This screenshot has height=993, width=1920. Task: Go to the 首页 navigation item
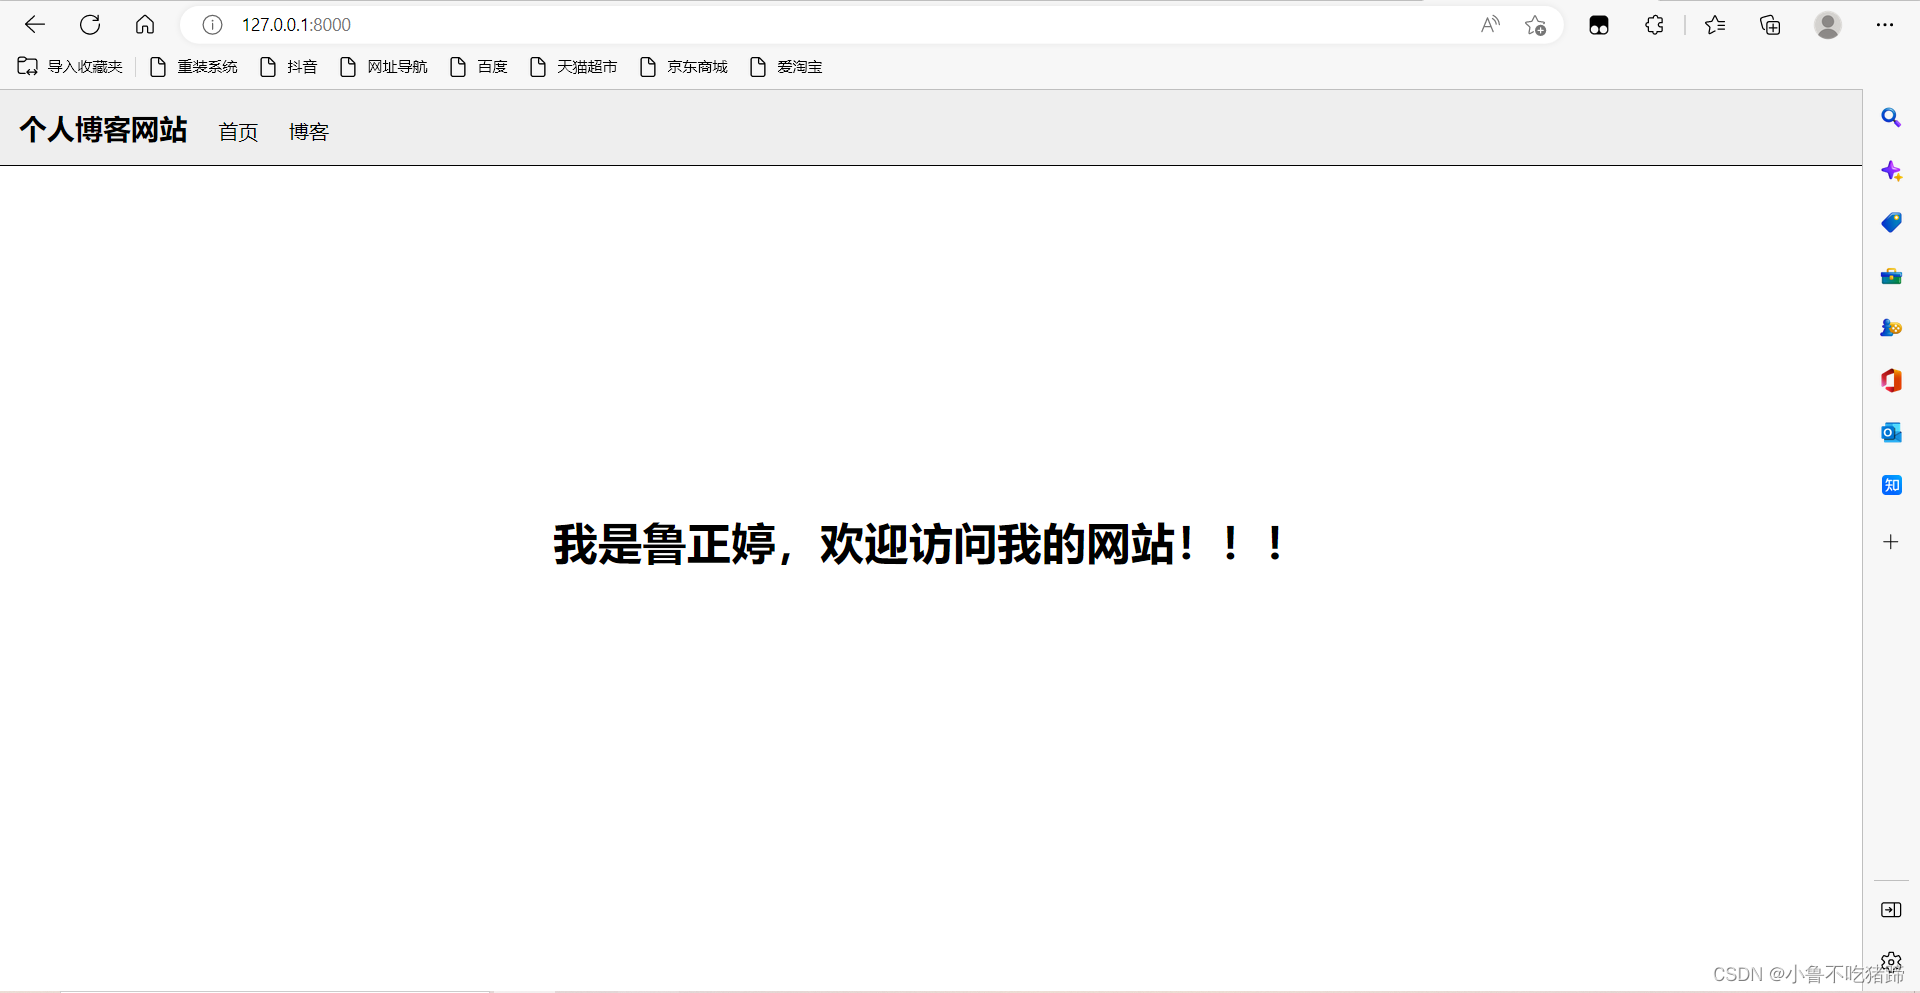(239, 132)
